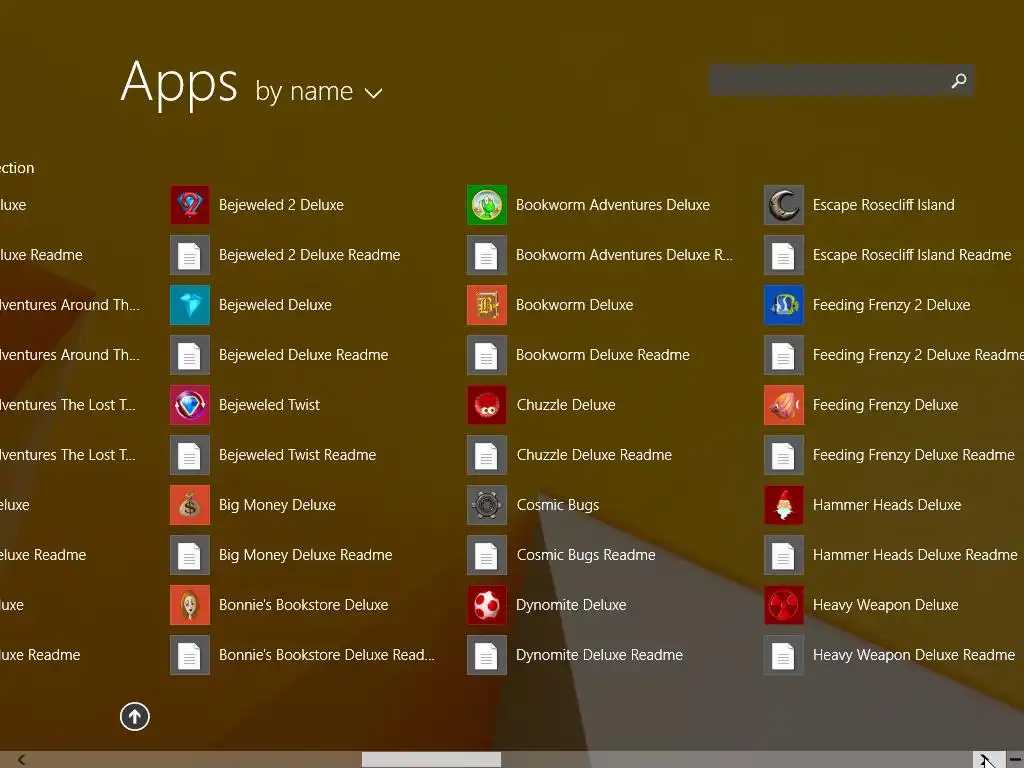Select the 'Escape Rosecliff Island' label

click(x=884, y=205)
